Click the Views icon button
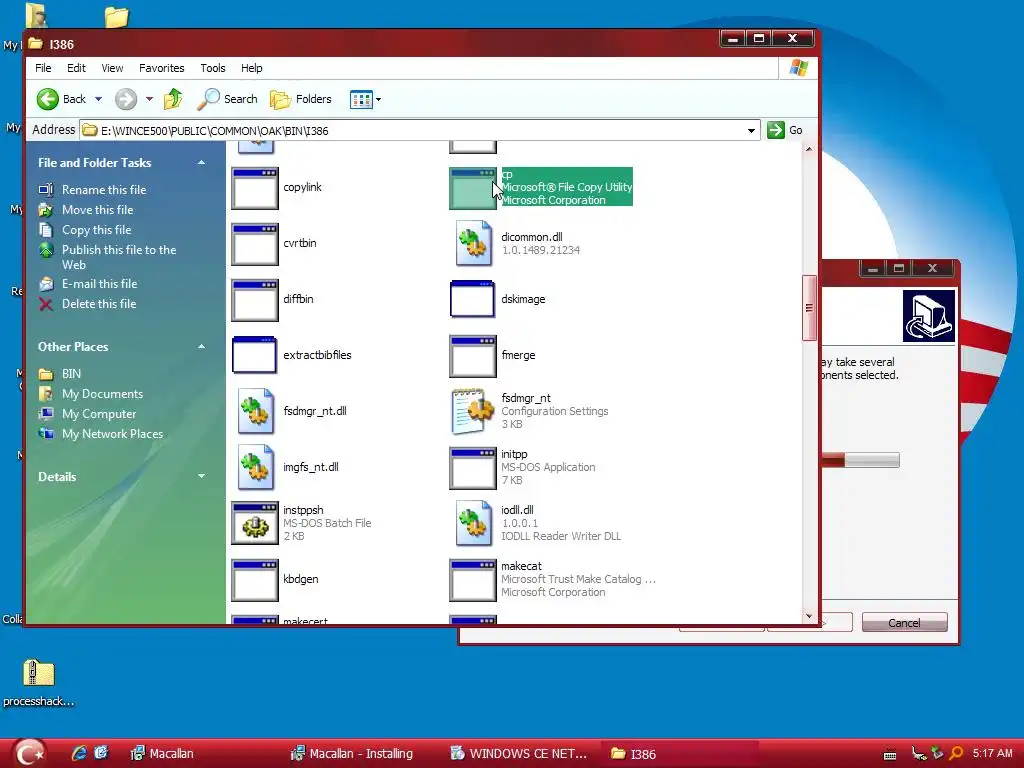 point(361,99)
